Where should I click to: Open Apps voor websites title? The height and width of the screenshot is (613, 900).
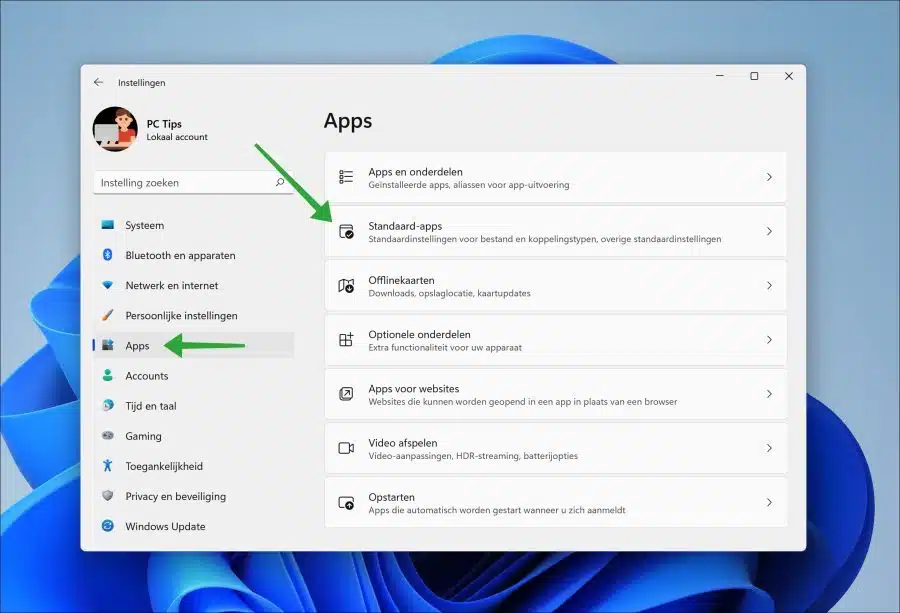(414, 389)
